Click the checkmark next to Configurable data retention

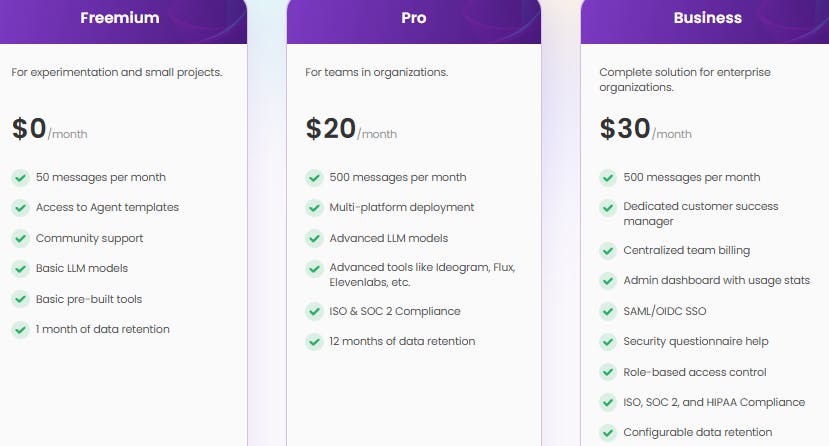pos(608,433)
